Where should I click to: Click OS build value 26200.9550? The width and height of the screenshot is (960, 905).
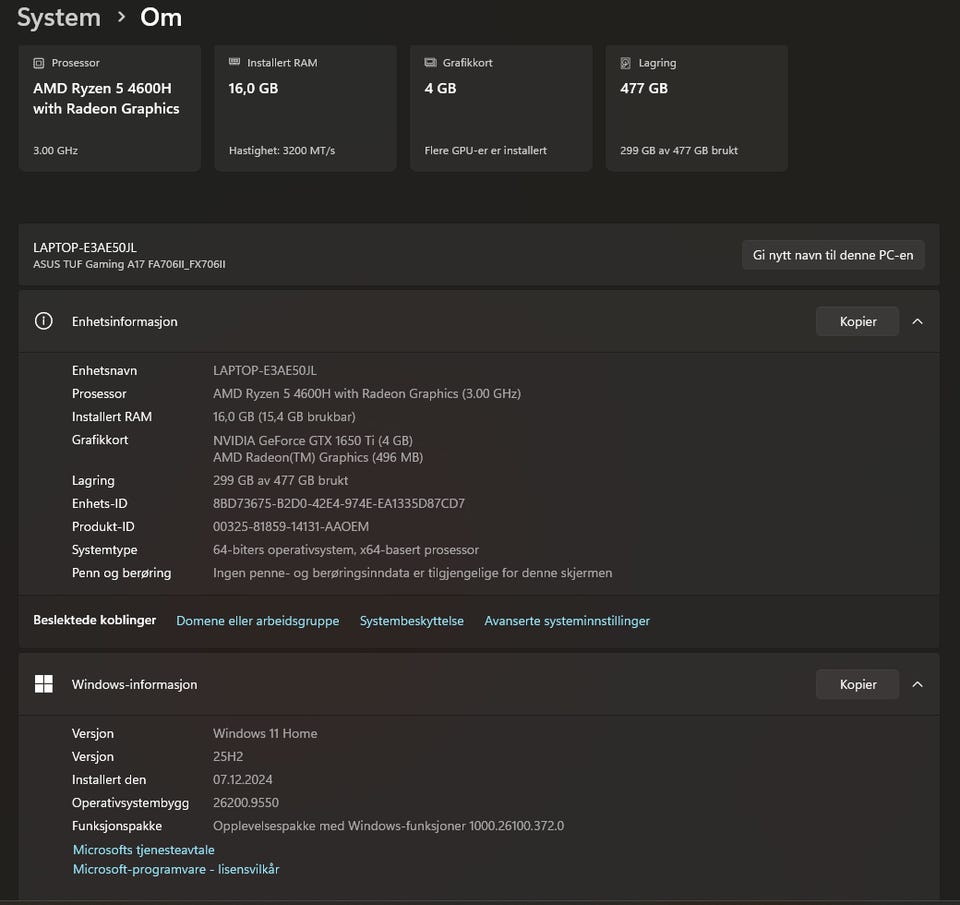(246, 803)
